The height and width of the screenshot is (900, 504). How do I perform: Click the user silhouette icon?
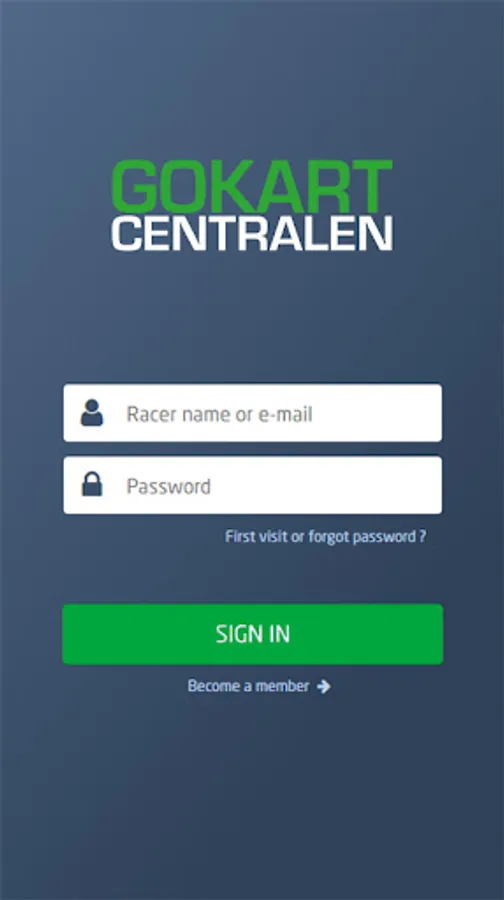(x=92, y=413)
